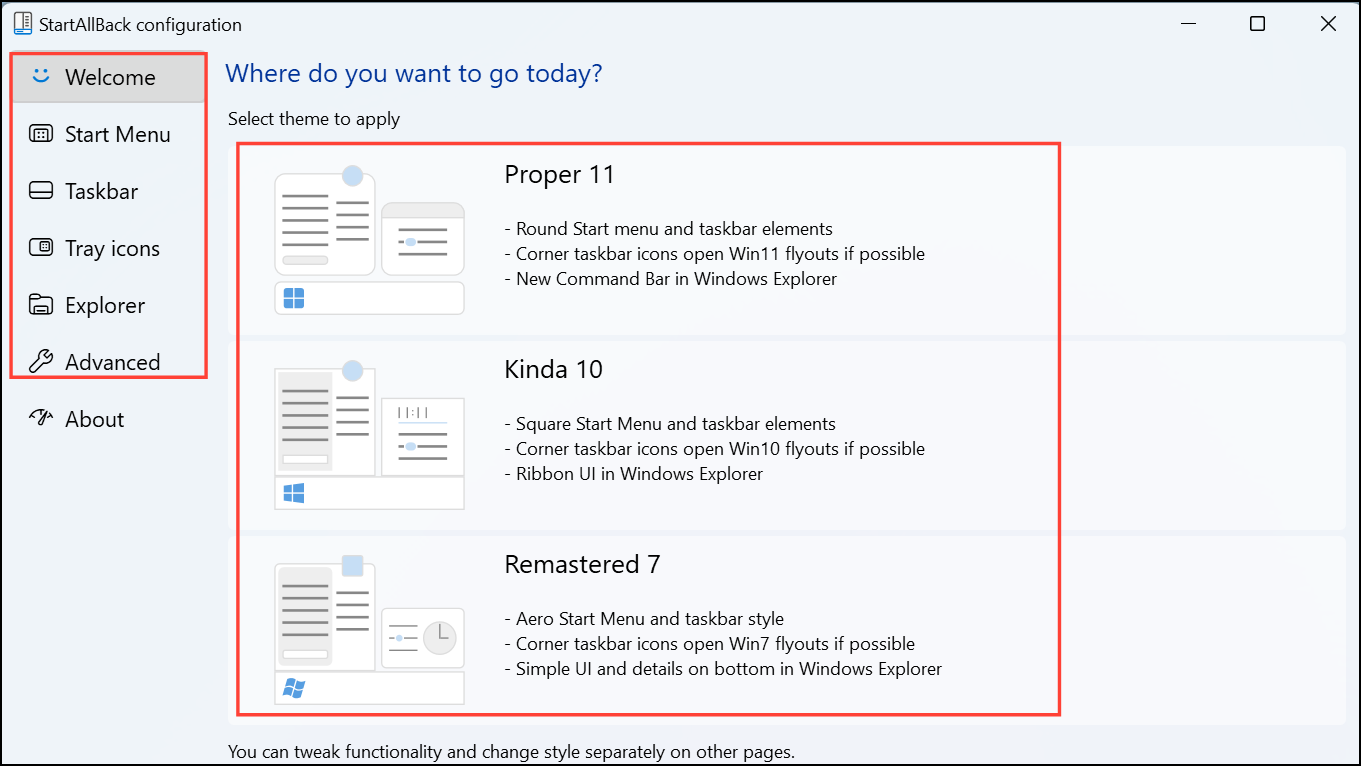Click the Proper 11 preview thumbnail
The height and width of the screenshot is (766, 1361).
click(x=370, y=240)
